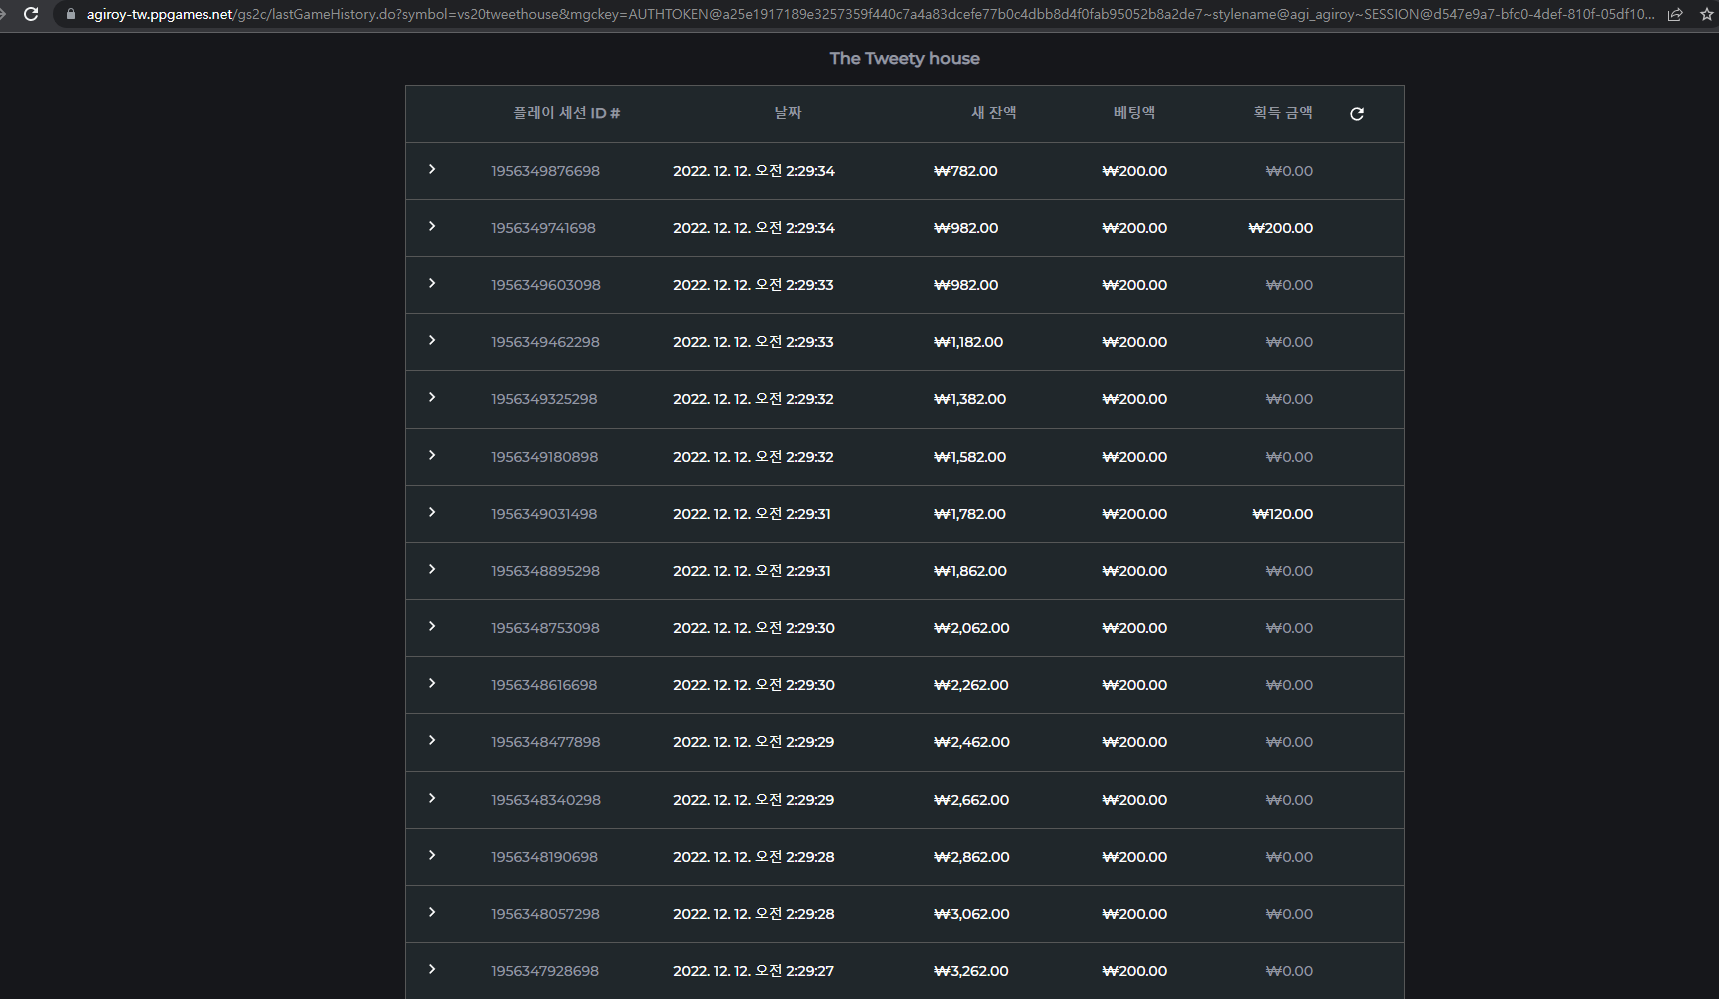Click the ₩0.00 winnings in row 1956348616698
Screen dimensions: 1719x999
(1289, 685)
